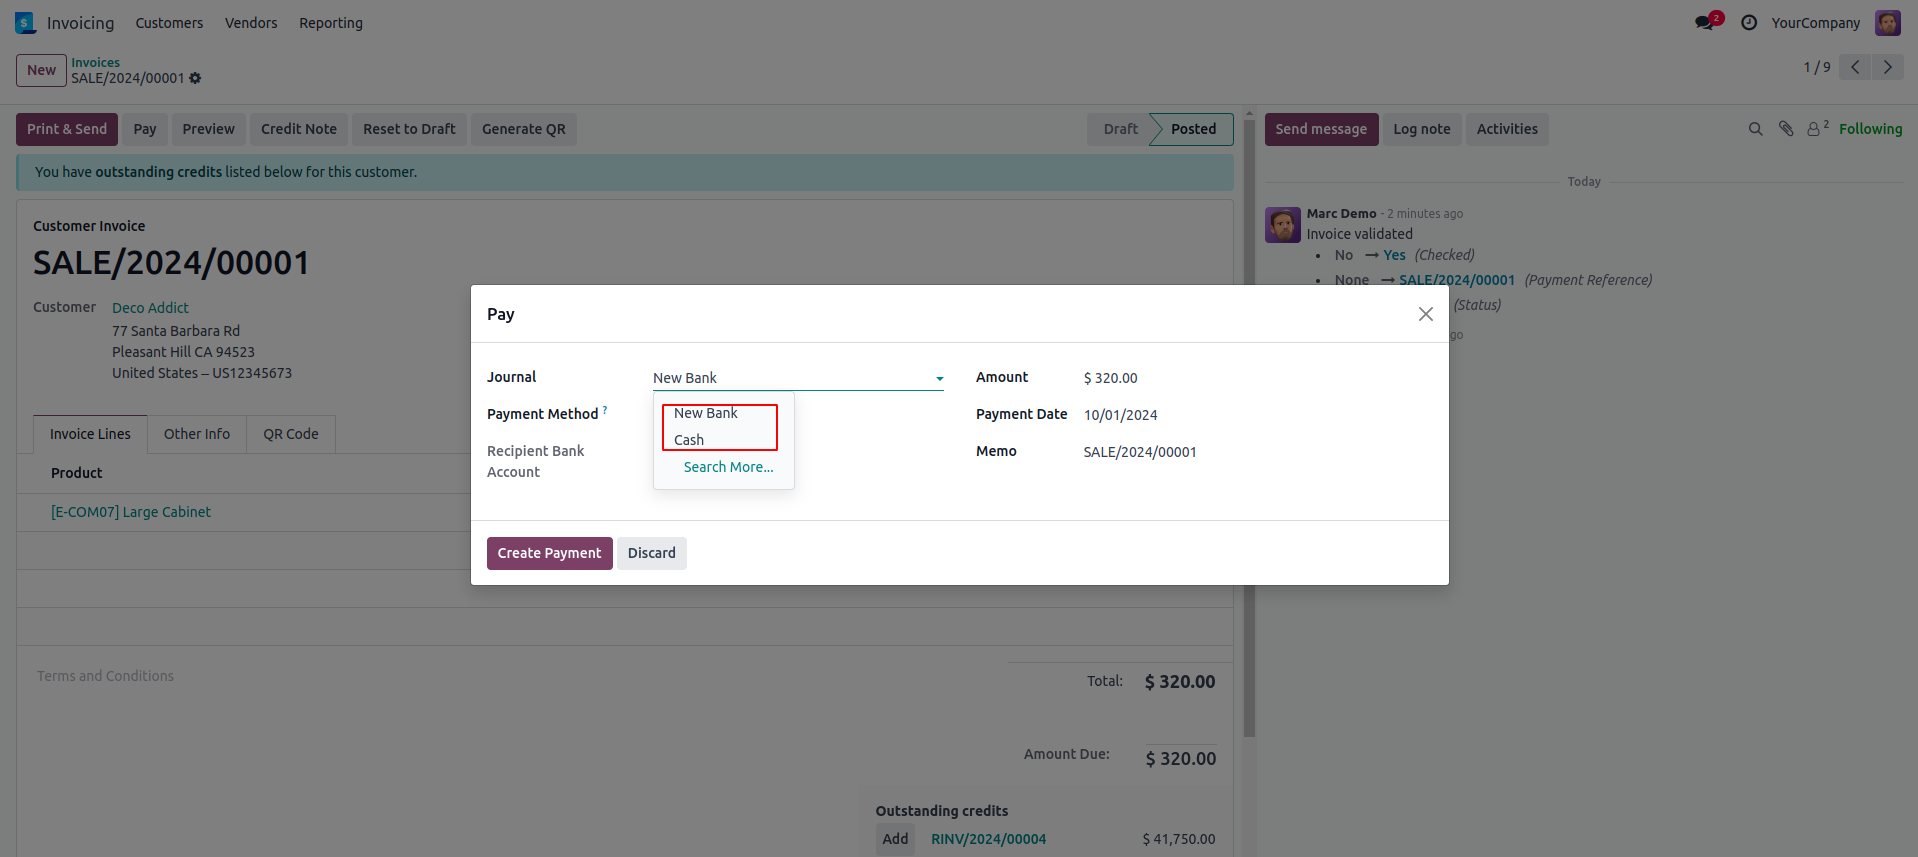Screen dimensions: 1918x857
Task: Select Cash from journal dropdown
Action: (x=689, y=440)
